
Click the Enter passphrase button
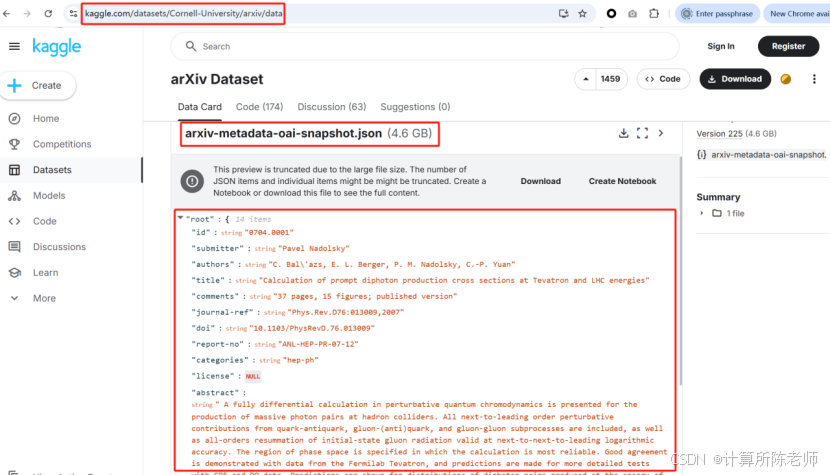[x=718, y=14]
